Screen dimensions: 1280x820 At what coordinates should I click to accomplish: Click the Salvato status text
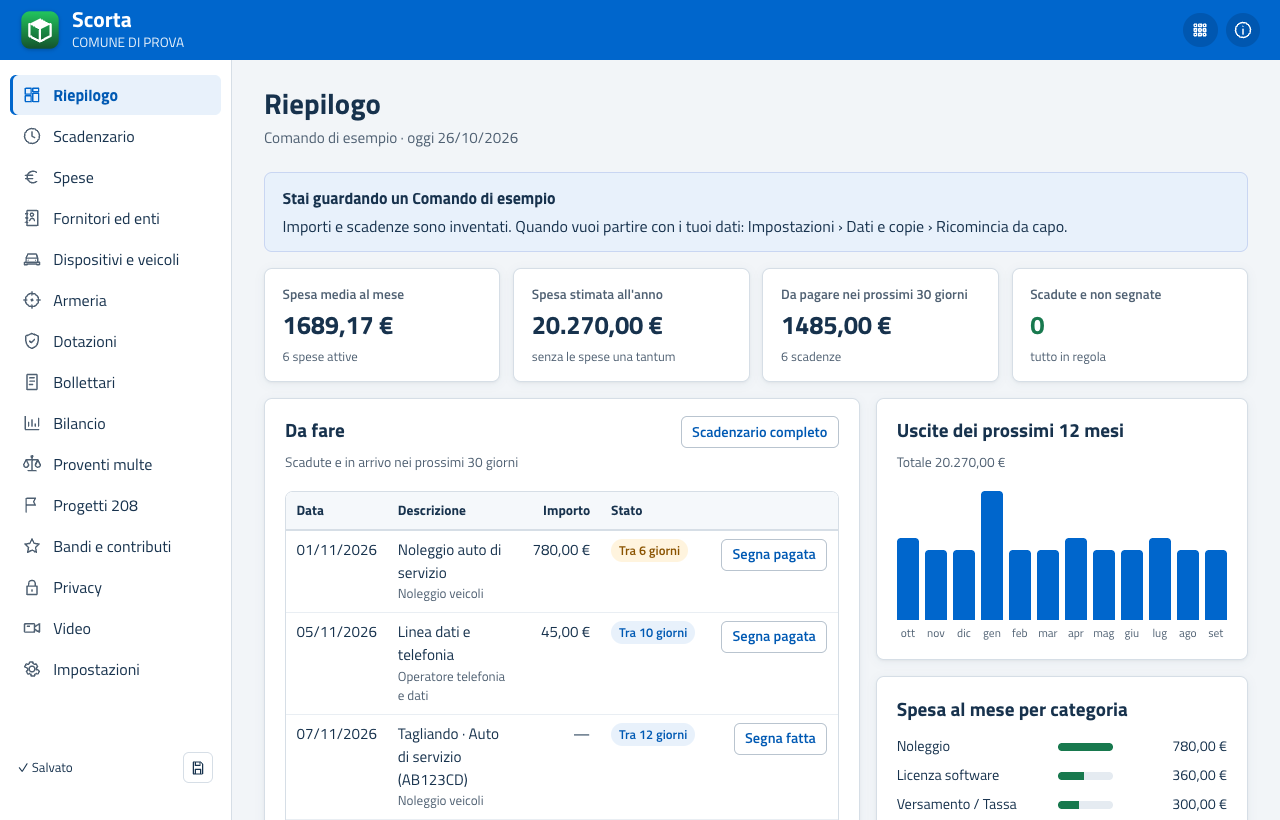pos(45,768)
